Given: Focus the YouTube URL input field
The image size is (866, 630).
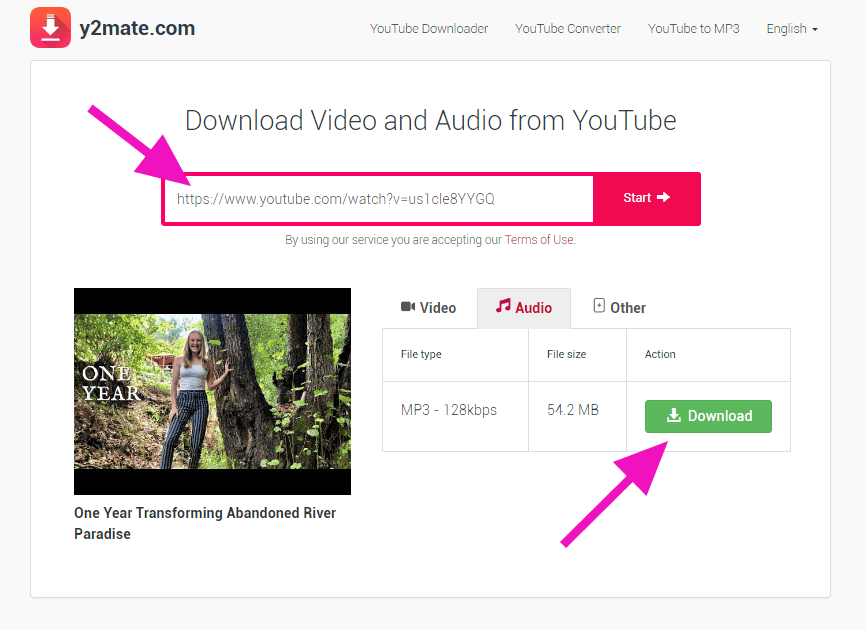Looking at the screenshot, I should pos(379,199).
